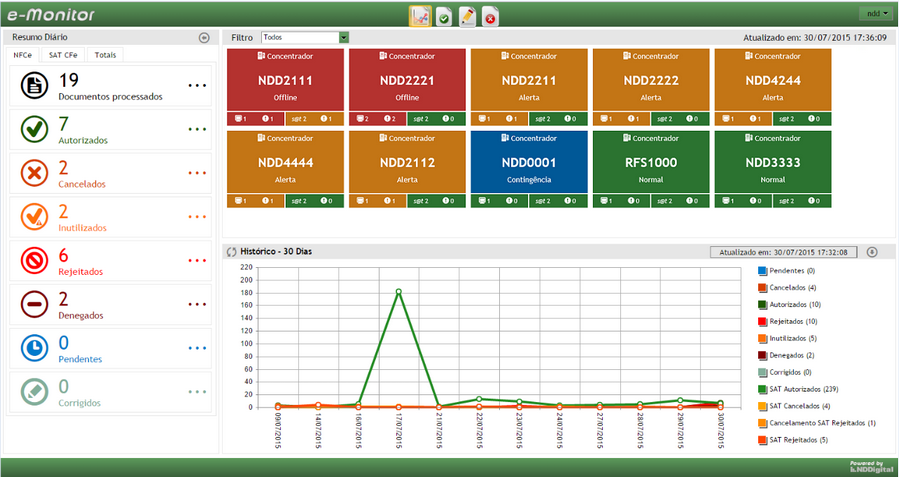
Task: Open the monitor dashboard toolbar icon
Action: click(x=420, y=15)
